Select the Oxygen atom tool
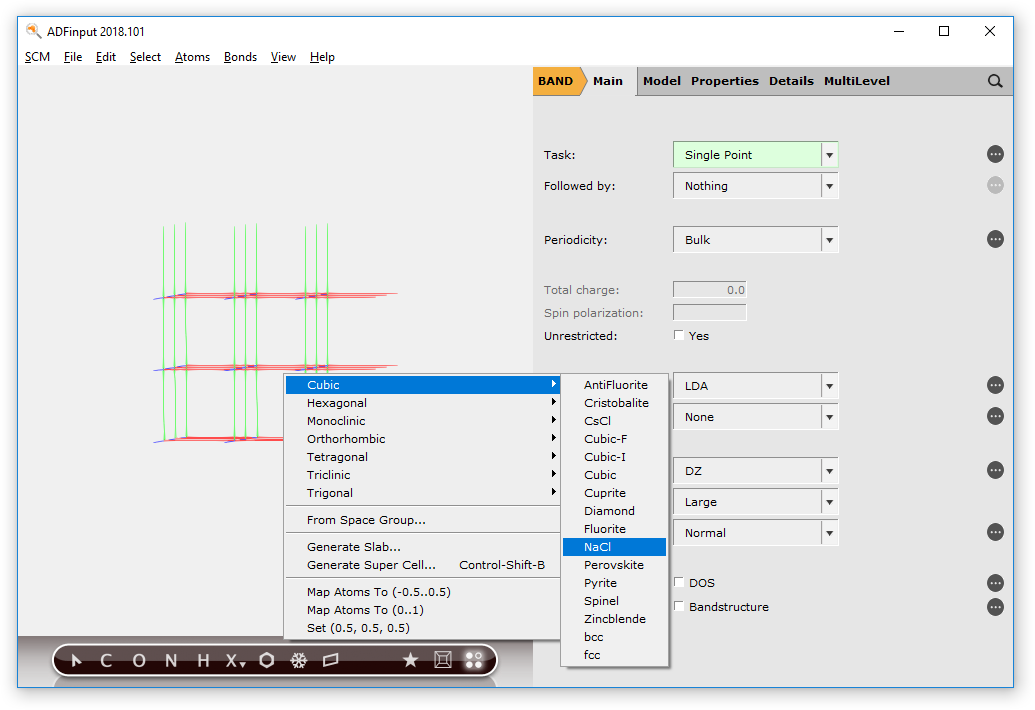This screenshot has height=710, width=1035. [x=139, y=661]
